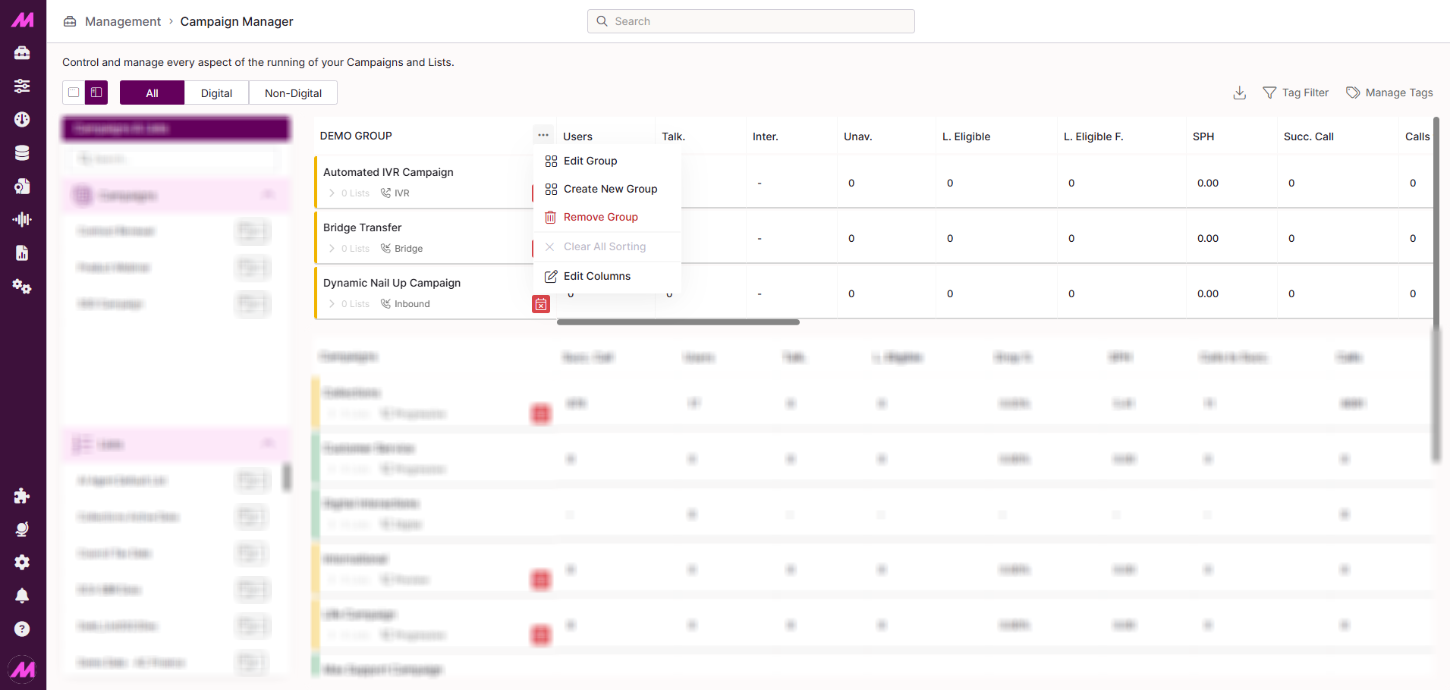Click the Tag Filter button
Viewport: 1450px width, 690px height.
click(x=1296, y=93)
